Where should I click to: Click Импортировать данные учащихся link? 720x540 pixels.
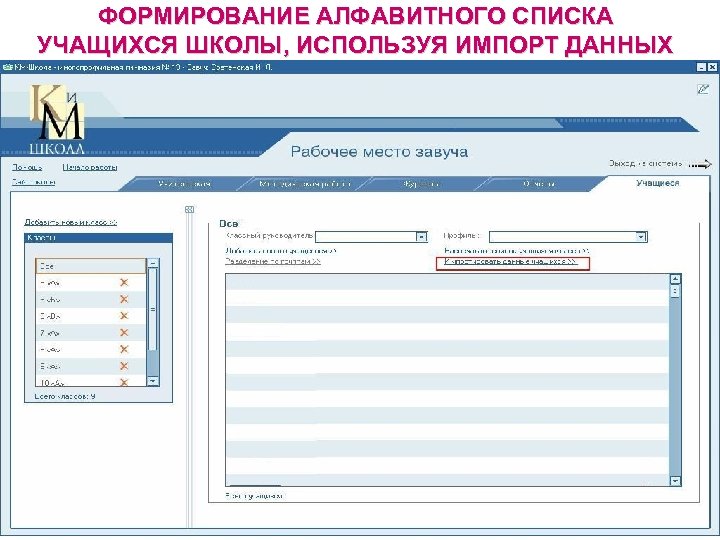[511, 262]
